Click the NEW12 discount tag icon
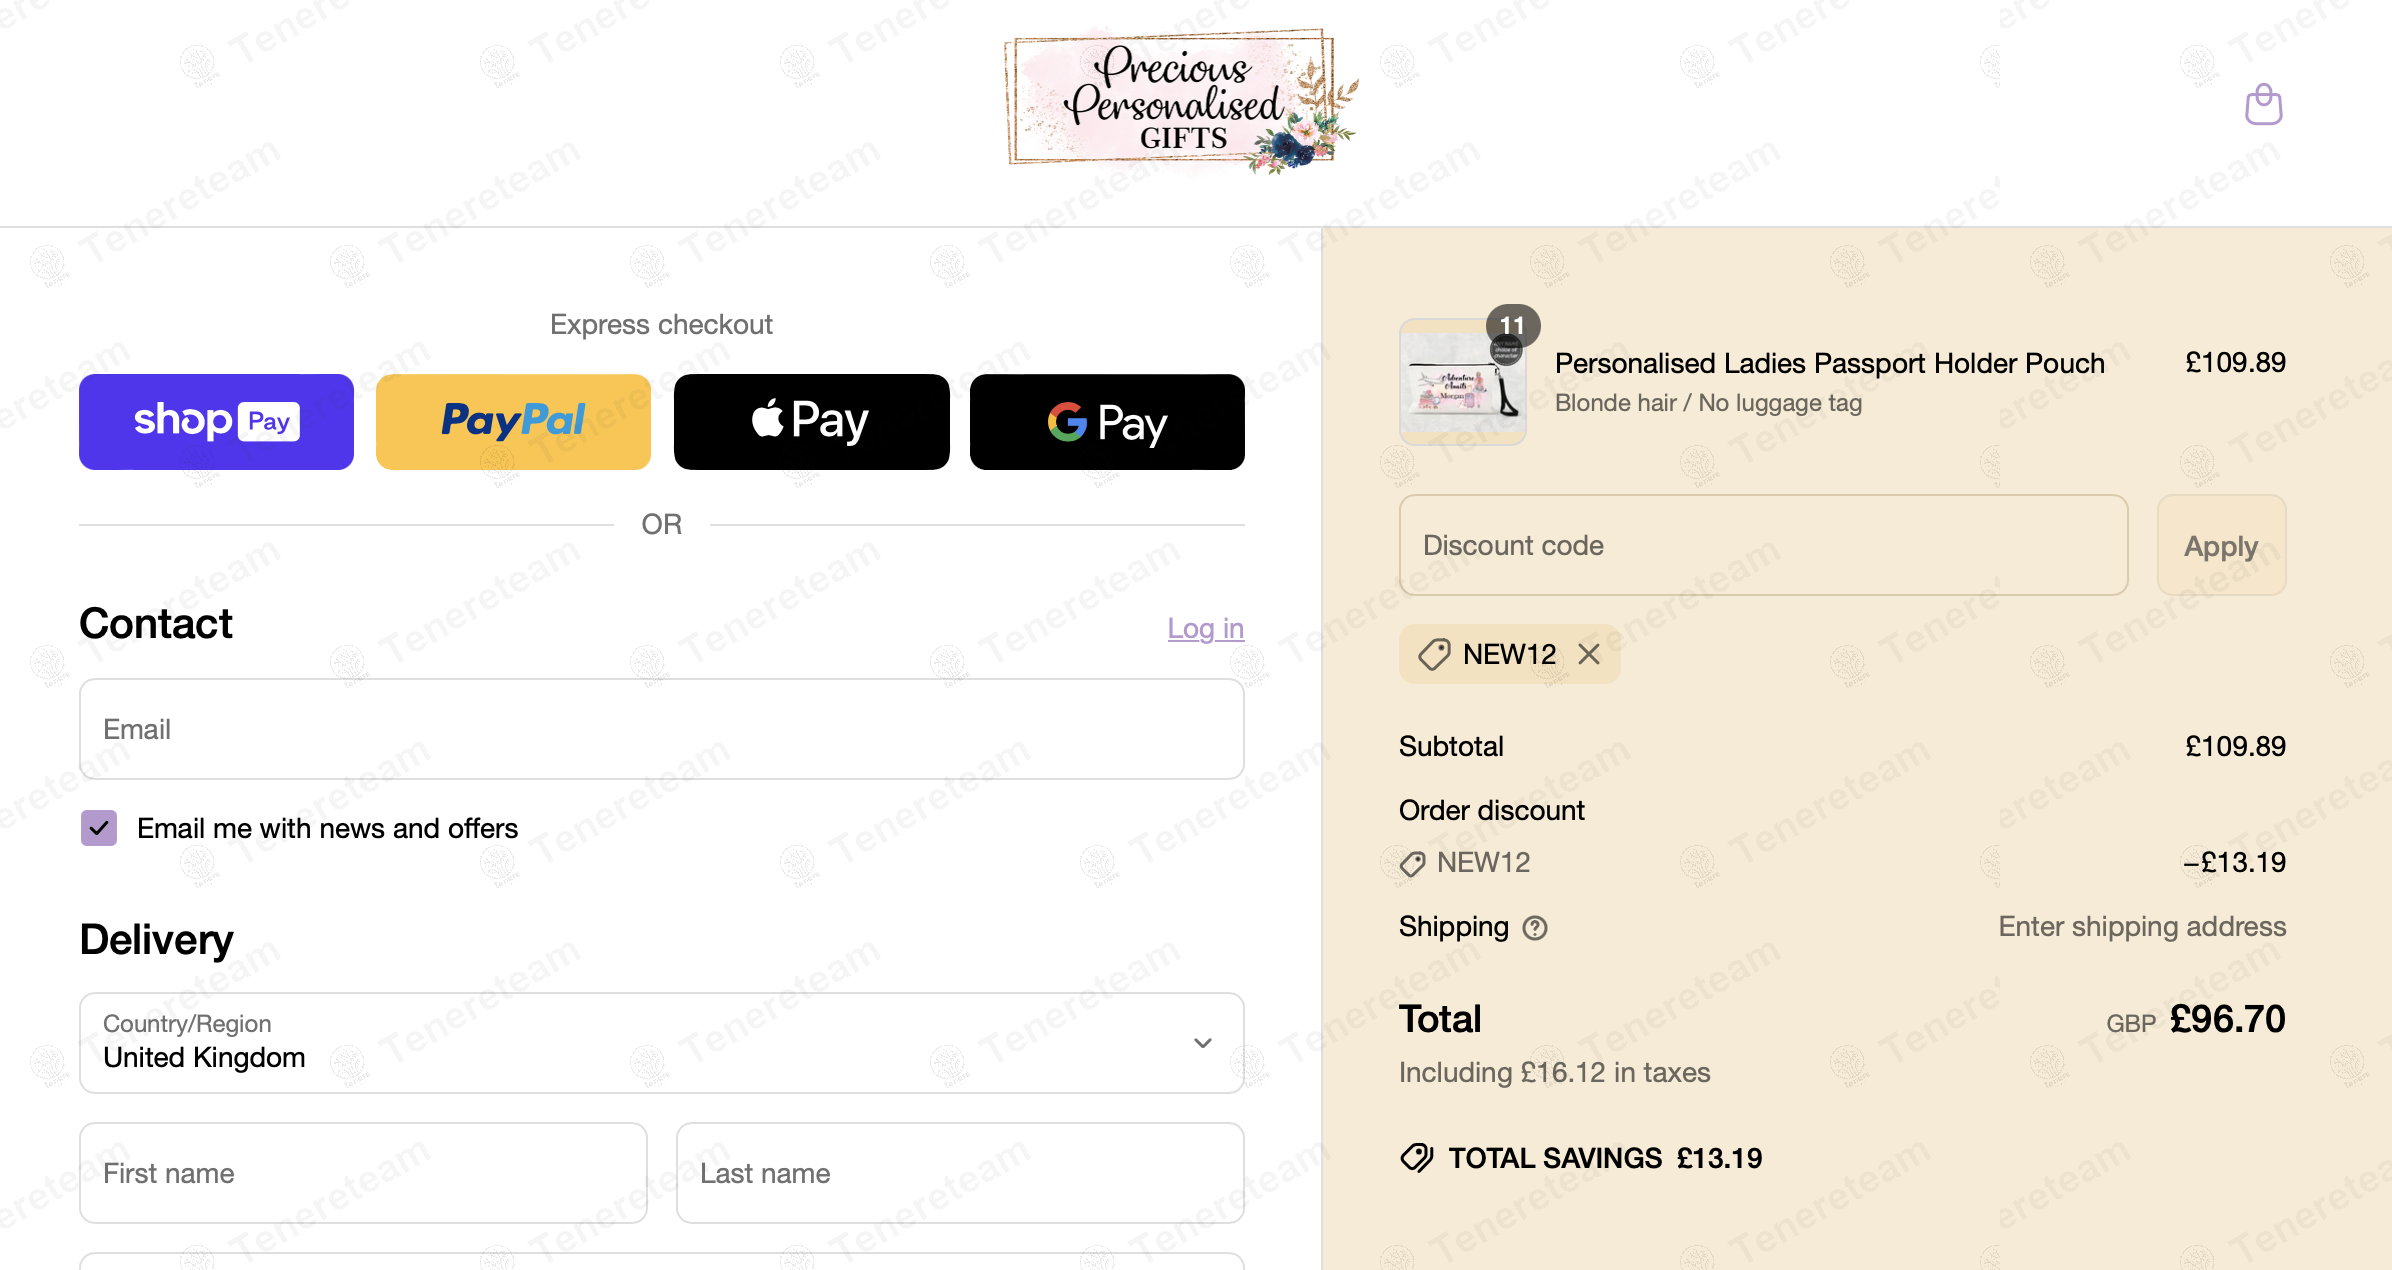The width and height of the screenshot is (2392, 1270). tap(1434, 655)
